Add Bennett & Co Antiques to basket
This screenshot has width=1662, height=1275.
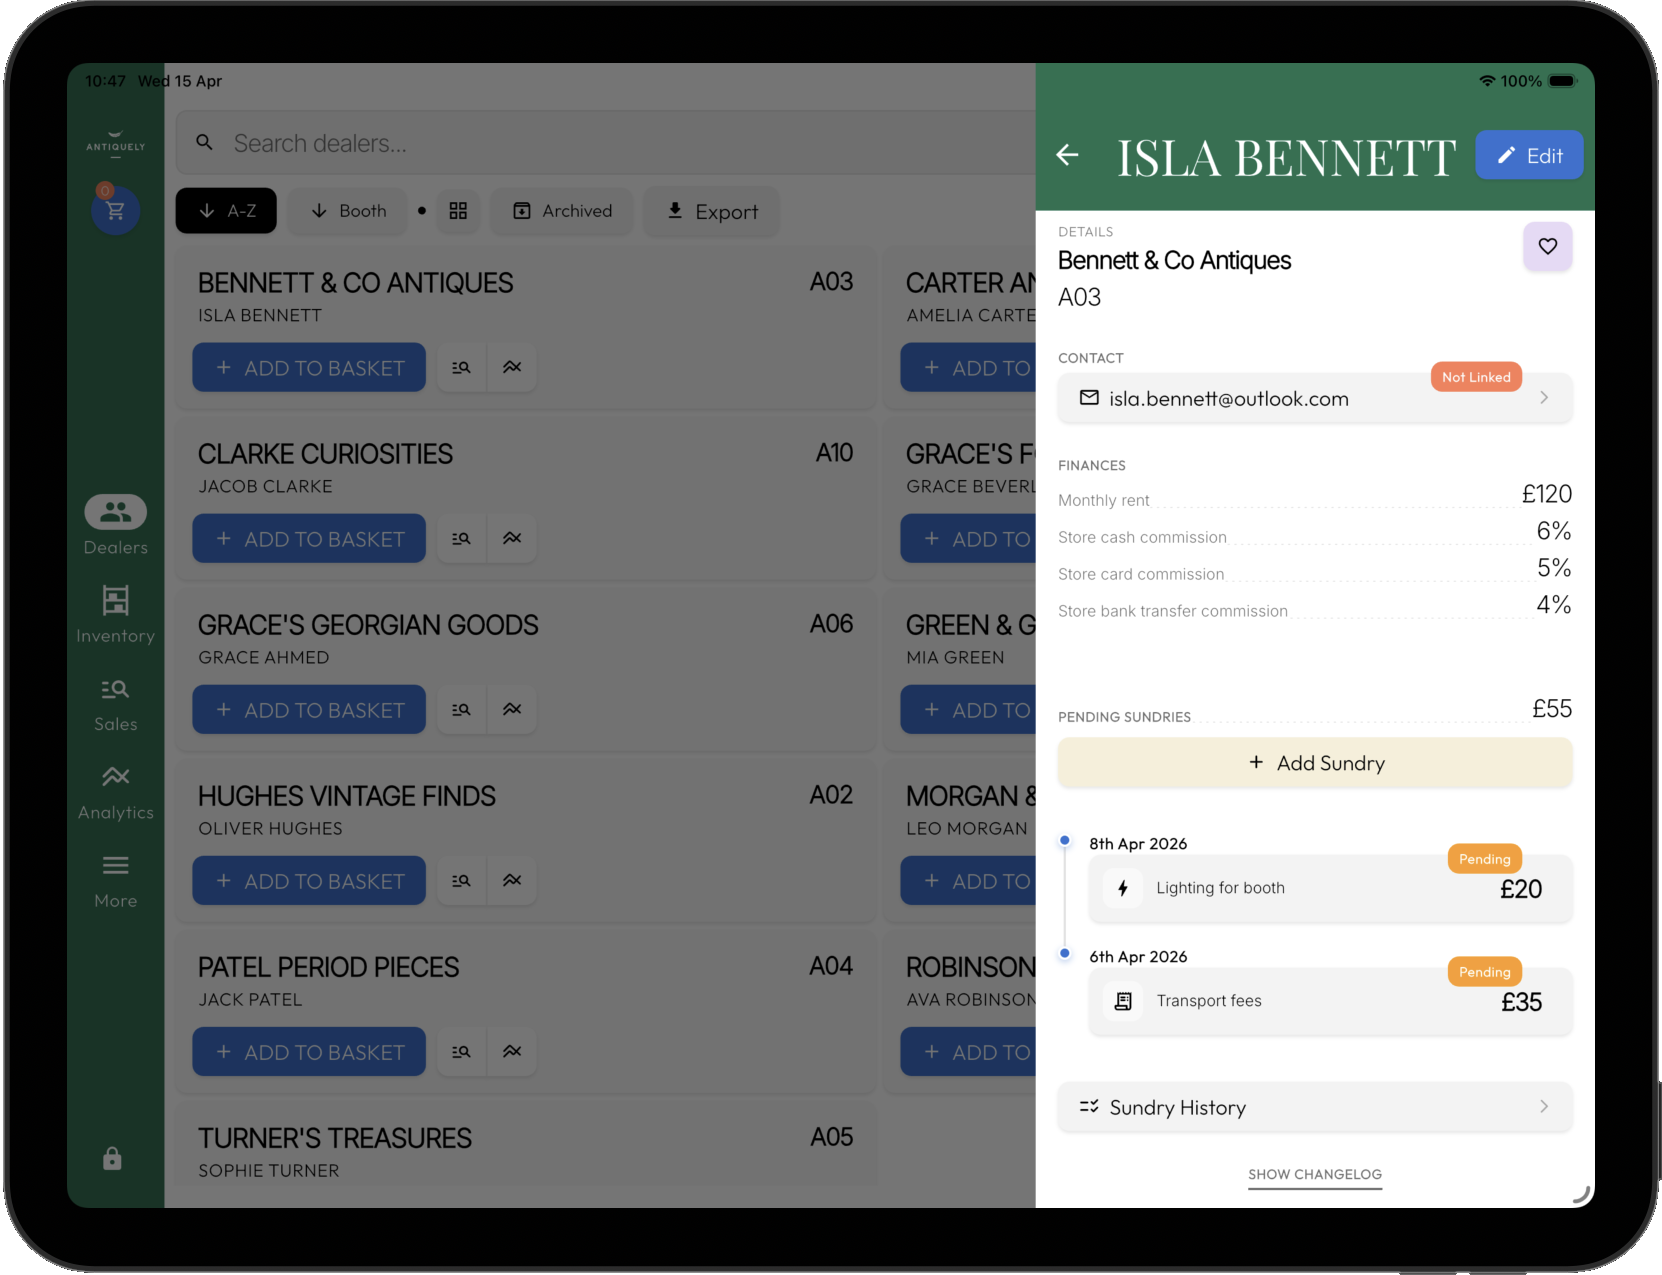pyautogui.click(x=309, y=367)
